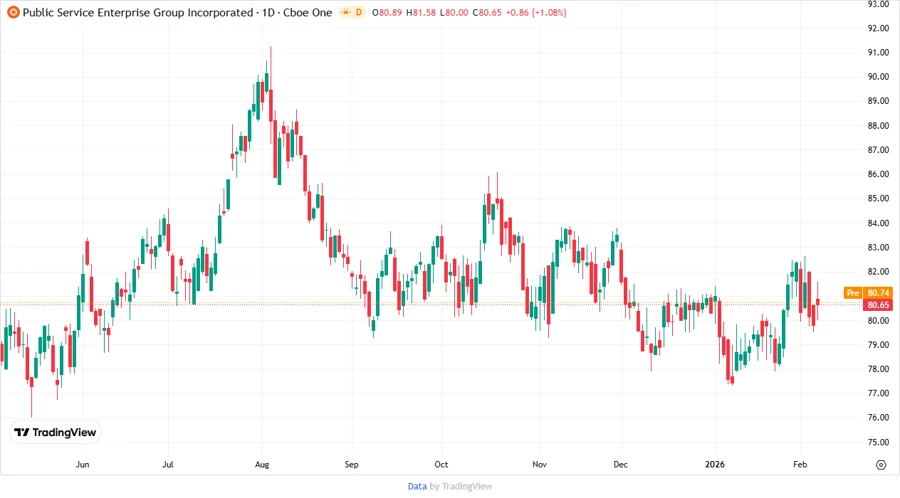Click the 90.00 price axis label
The height and width of the screenshot is (498, 900).
(878, 77)
